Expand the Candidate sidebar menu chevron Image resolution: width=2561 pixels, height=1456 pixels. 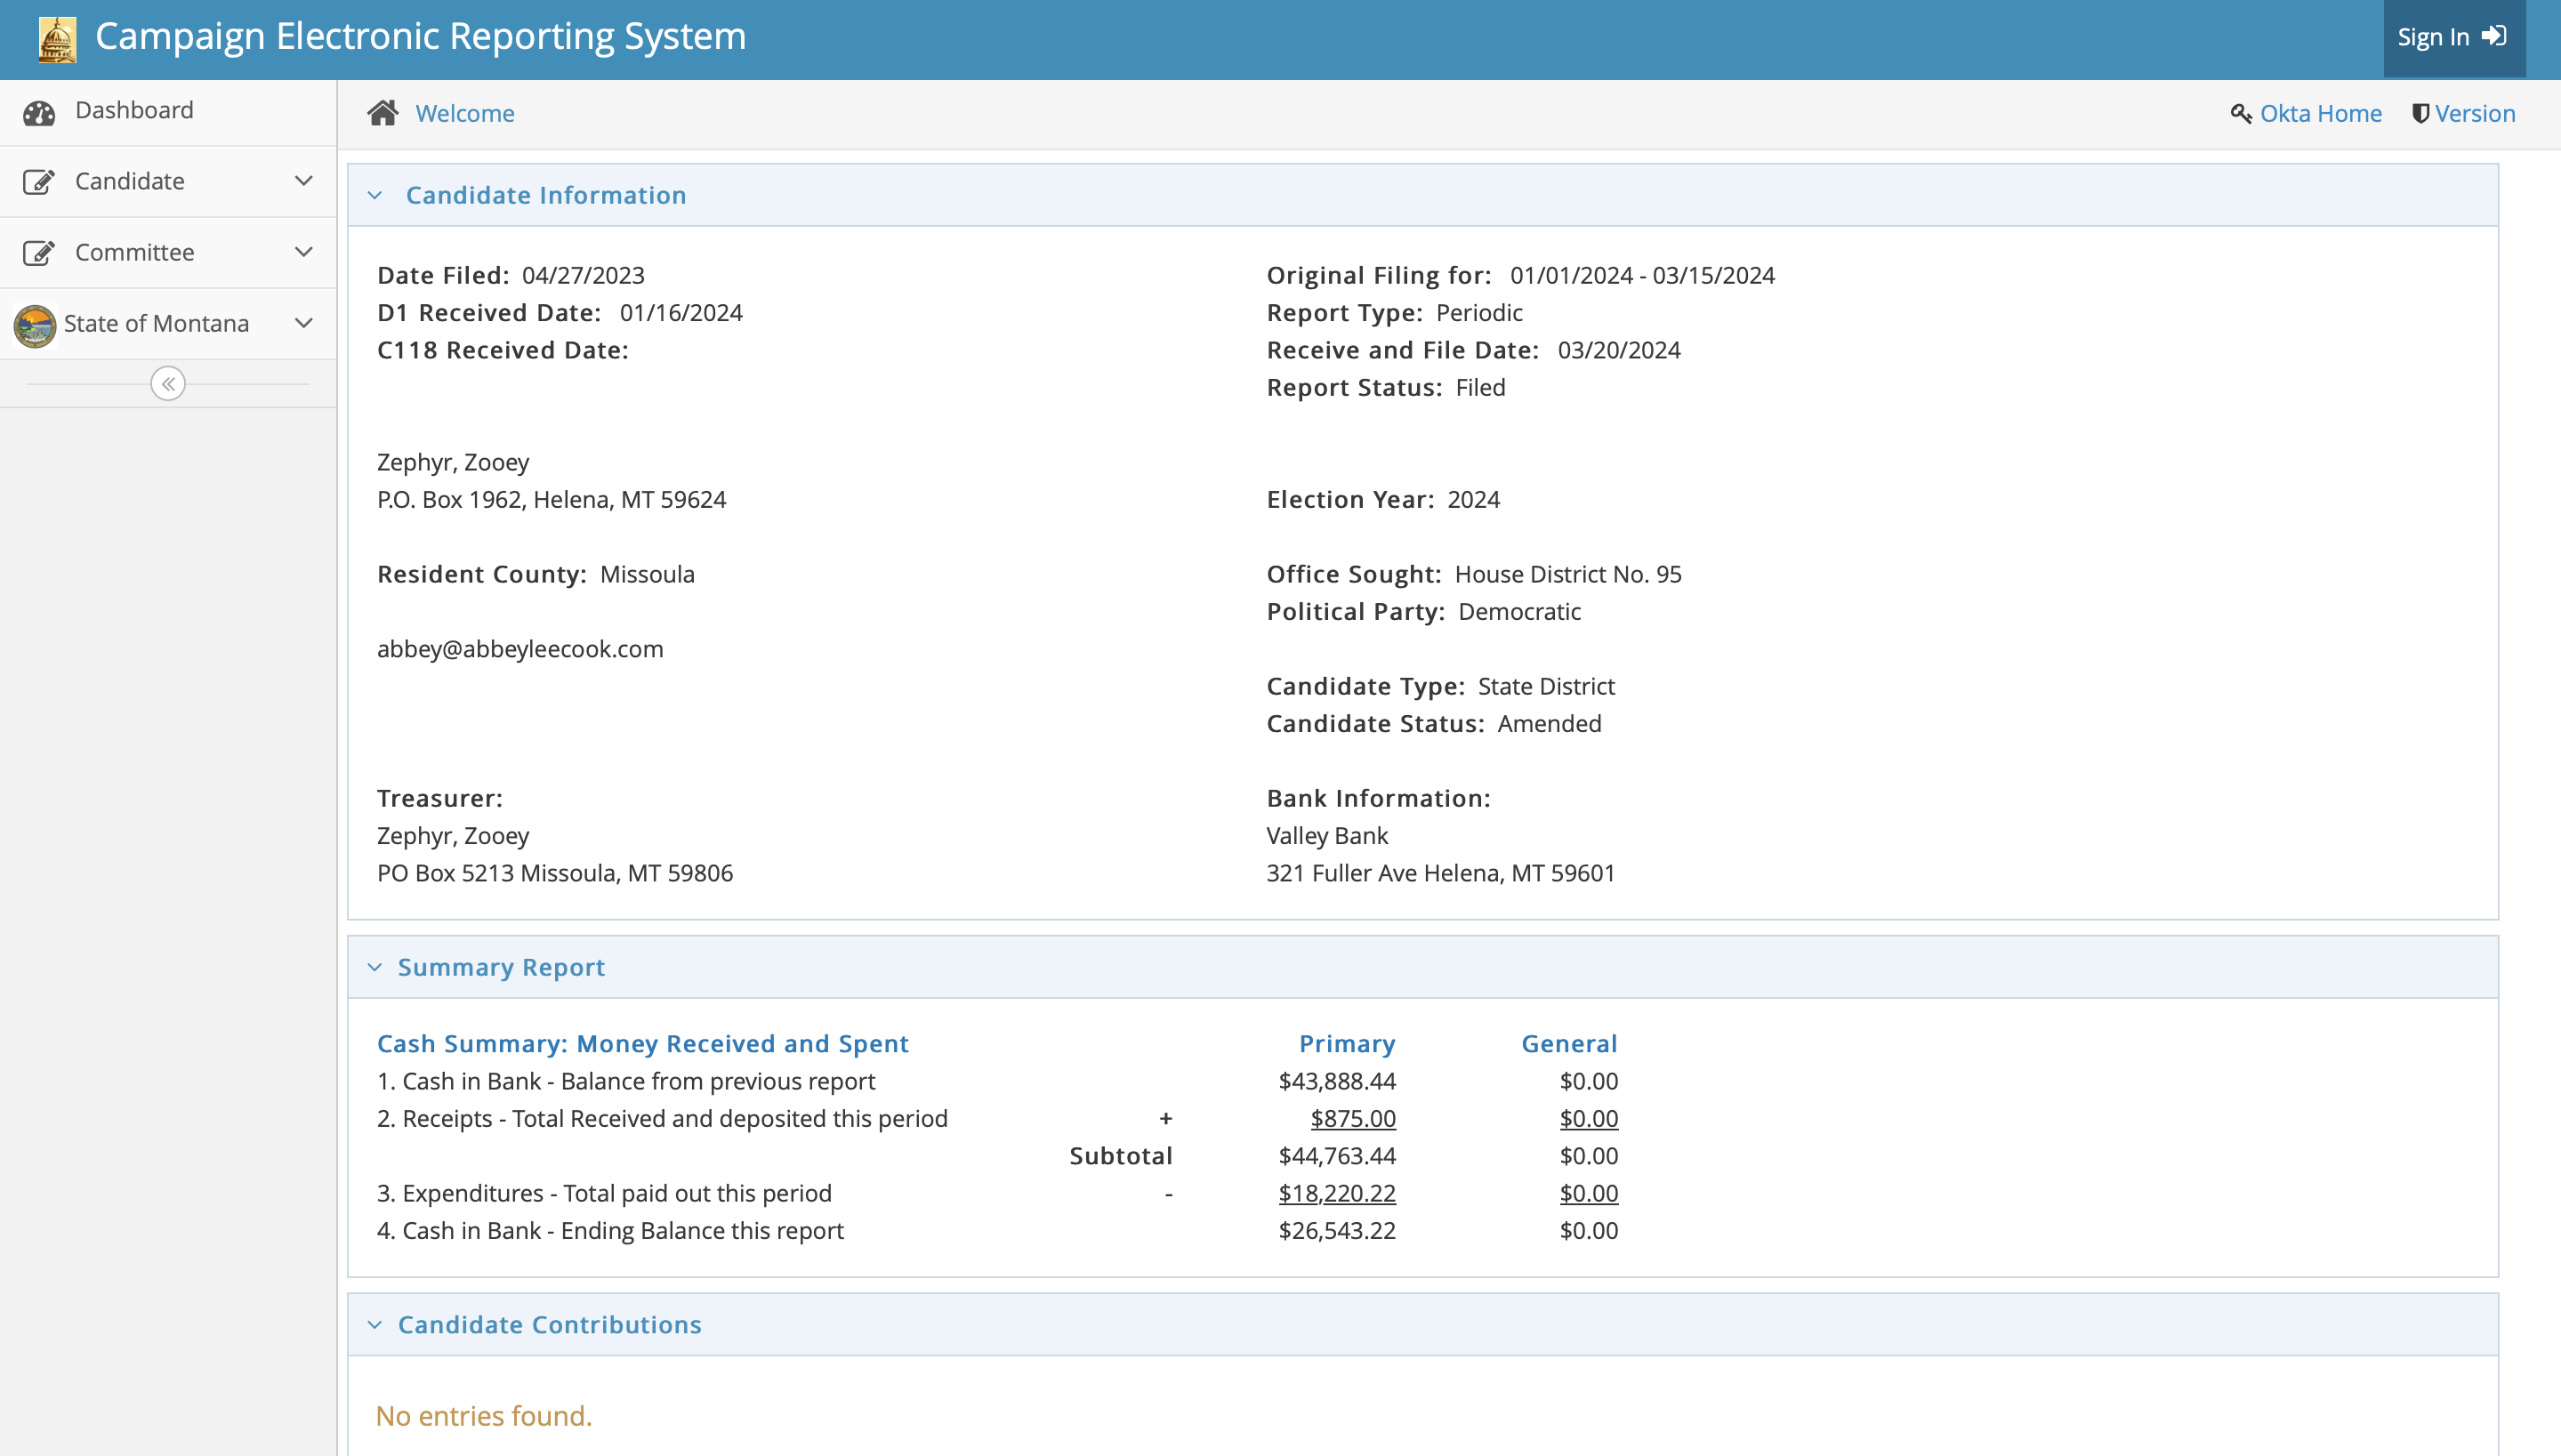click(304, 181)
